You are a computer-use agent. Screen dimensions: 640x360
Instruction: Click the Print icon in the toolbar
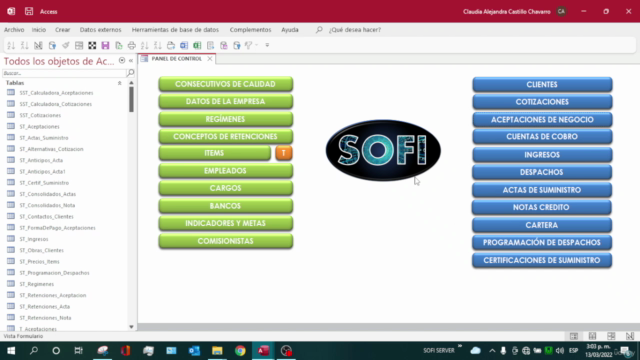[131, 45]
